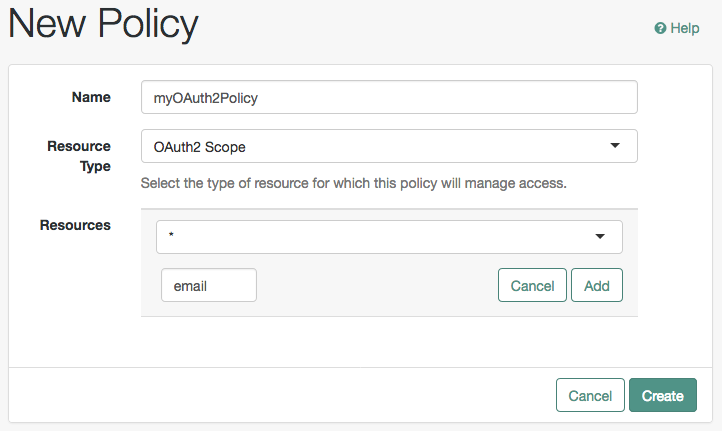Select the myOAuth2Policy text in the Name field
The height and width of the screenshot is (431, 722).
point(205,98)
